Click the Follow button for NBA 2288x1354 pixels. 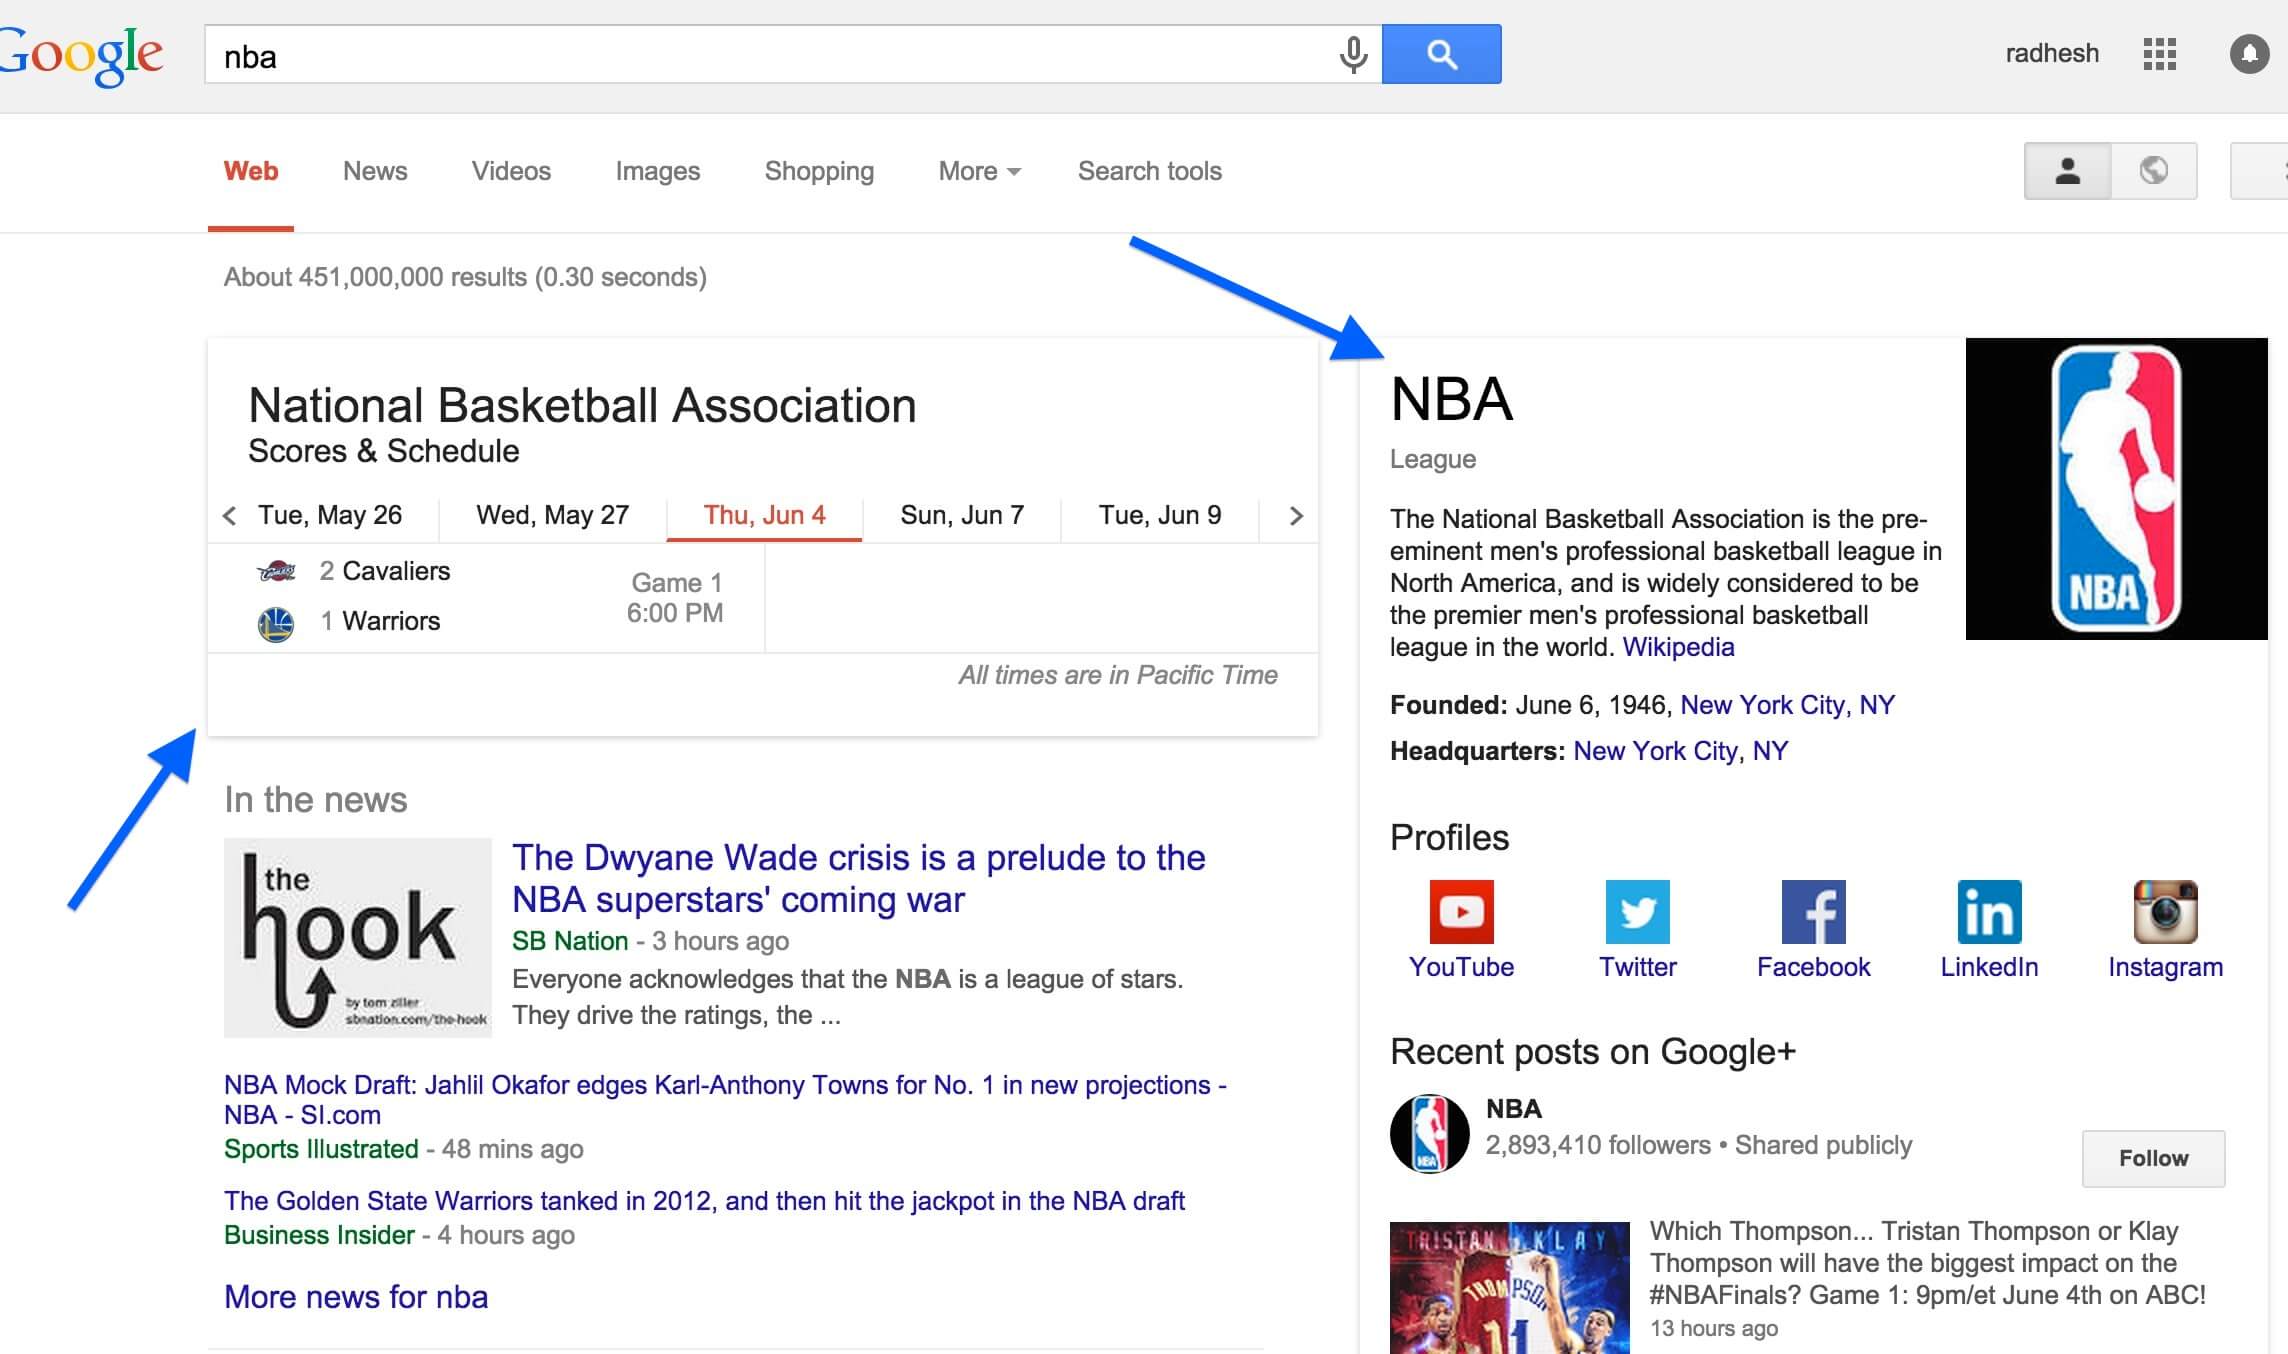2153,1158
